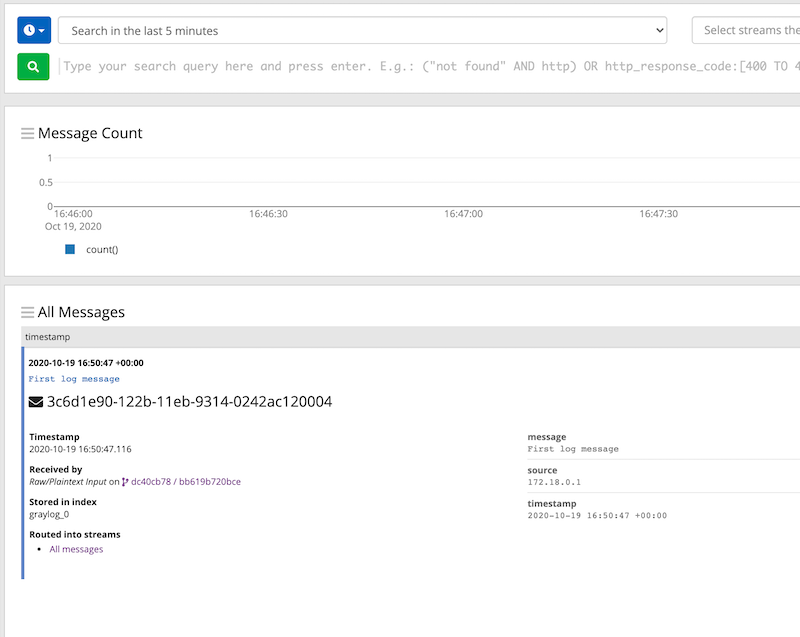Image resolution: width=800 pixels, height=637 pixels.
Task: Expand the "Search in the last 5 minutes" selector
Action: tap(362, 30)
